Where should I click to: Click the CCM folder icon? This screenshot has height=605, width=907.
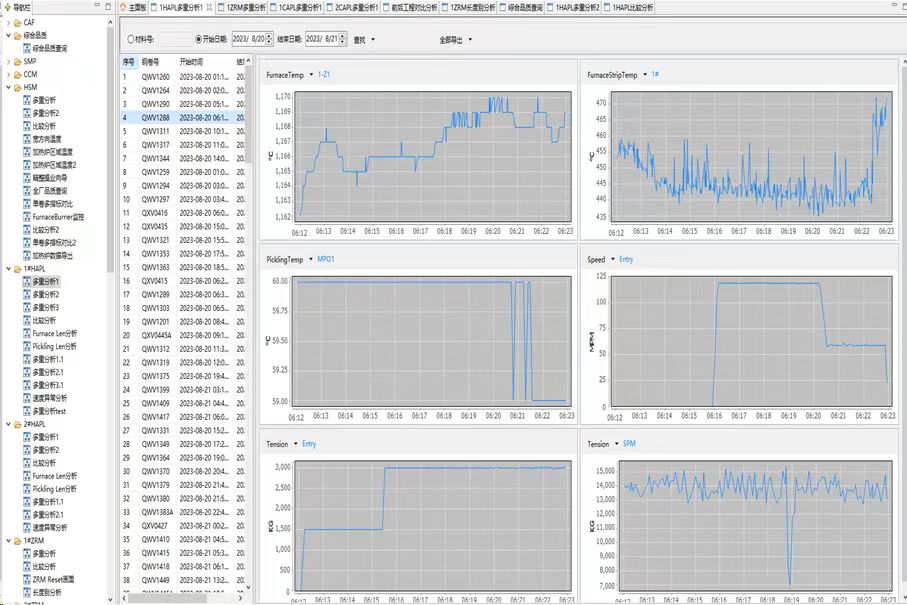coord(17,75)
